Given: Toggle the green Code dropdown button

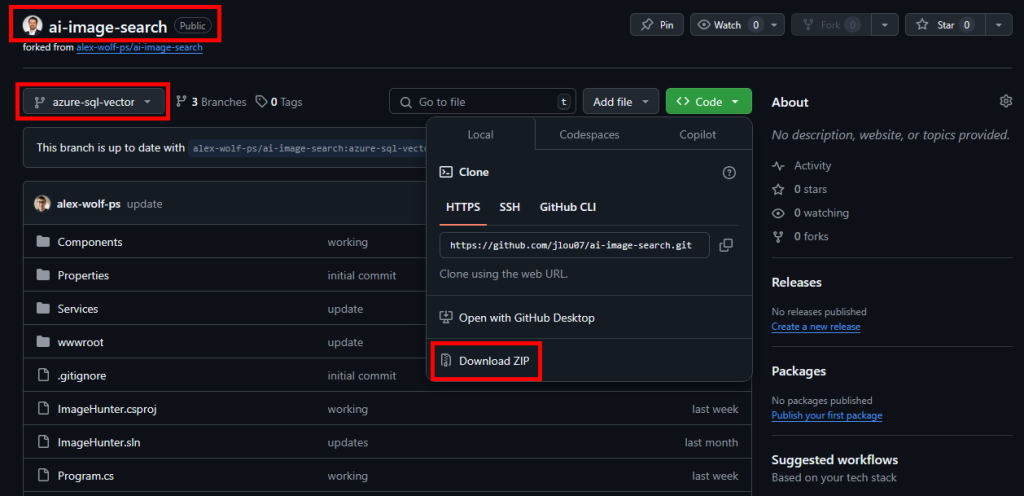Looking at the screenshot, I should (x=709, y=102).
